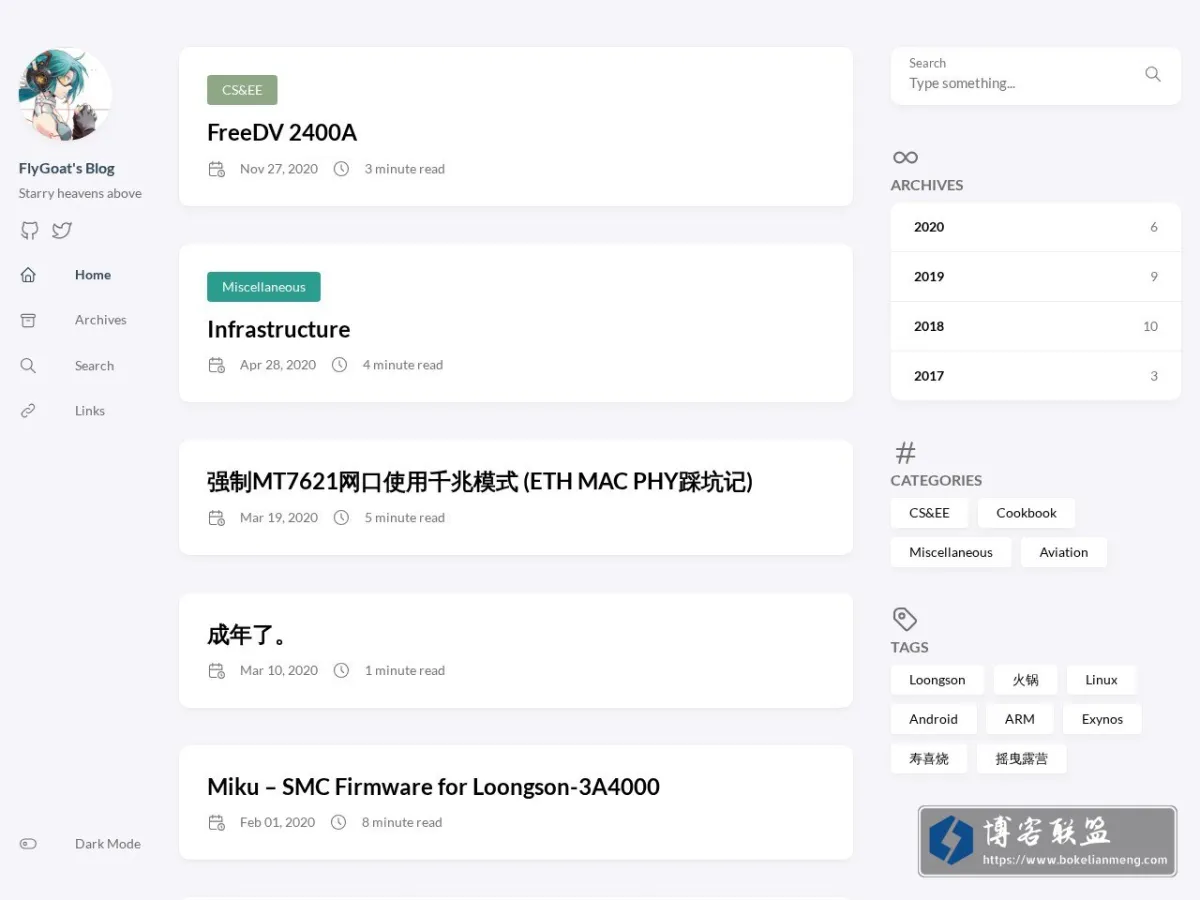This screenshot has height=900, width=1200.
Task: Click the calendar icon beside Mar 19, 2020
Action: [216, 518]
